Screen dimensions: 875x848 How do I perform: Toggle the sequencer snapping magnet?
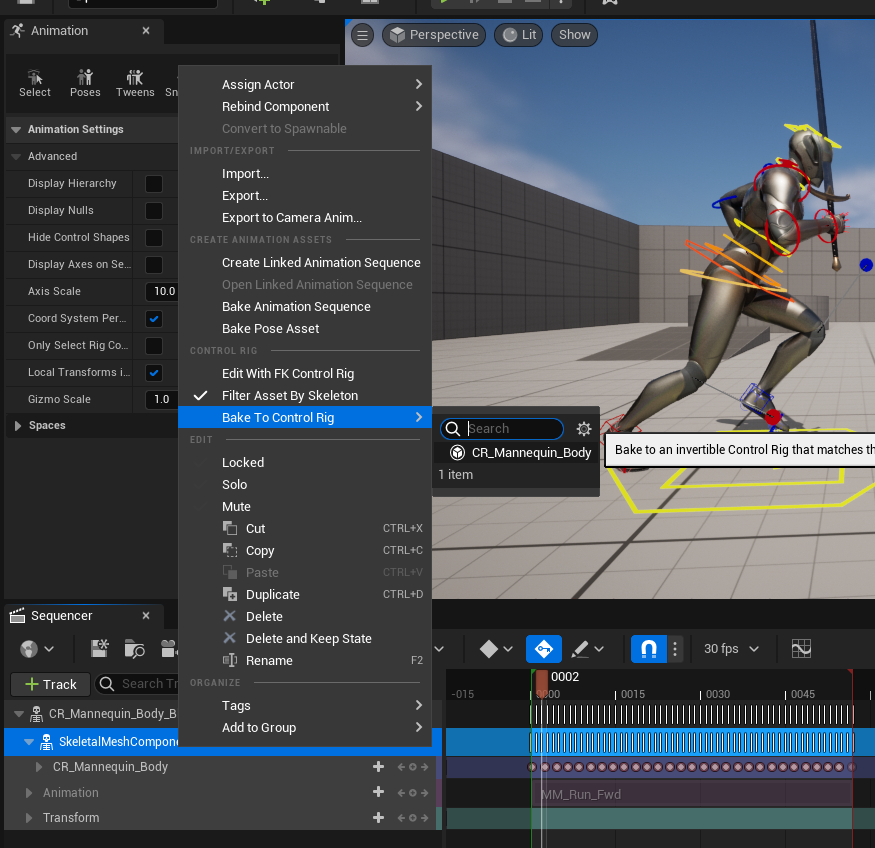(x=648, y=649)
